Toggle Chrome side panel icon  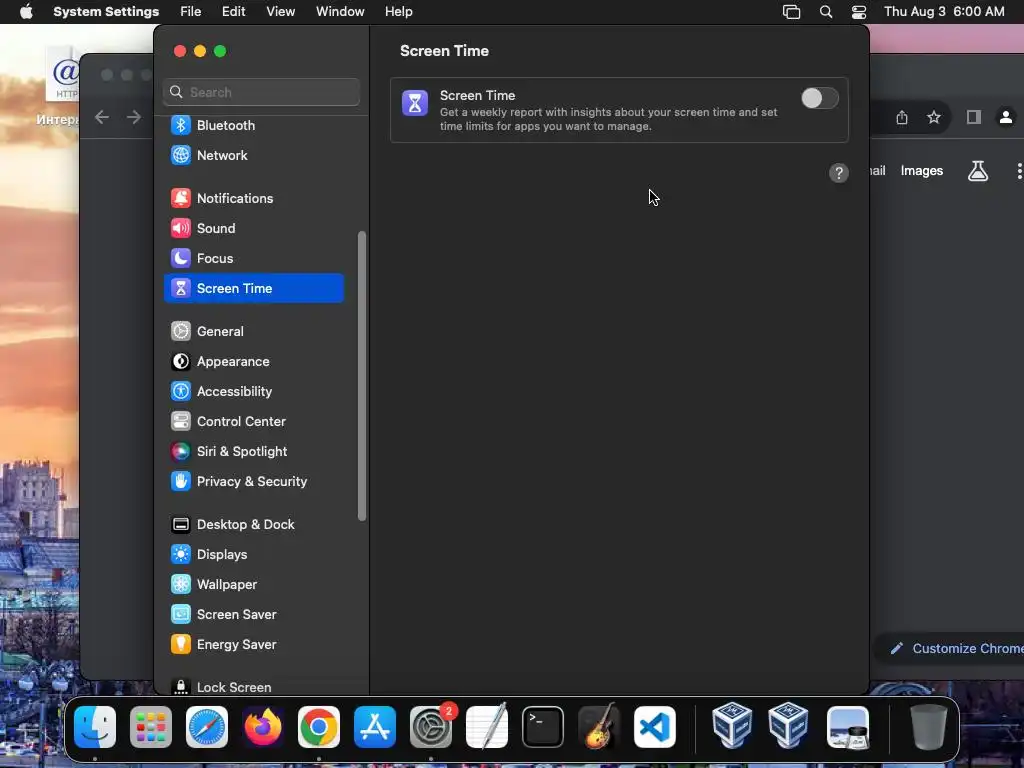click(x=974, y=118)
